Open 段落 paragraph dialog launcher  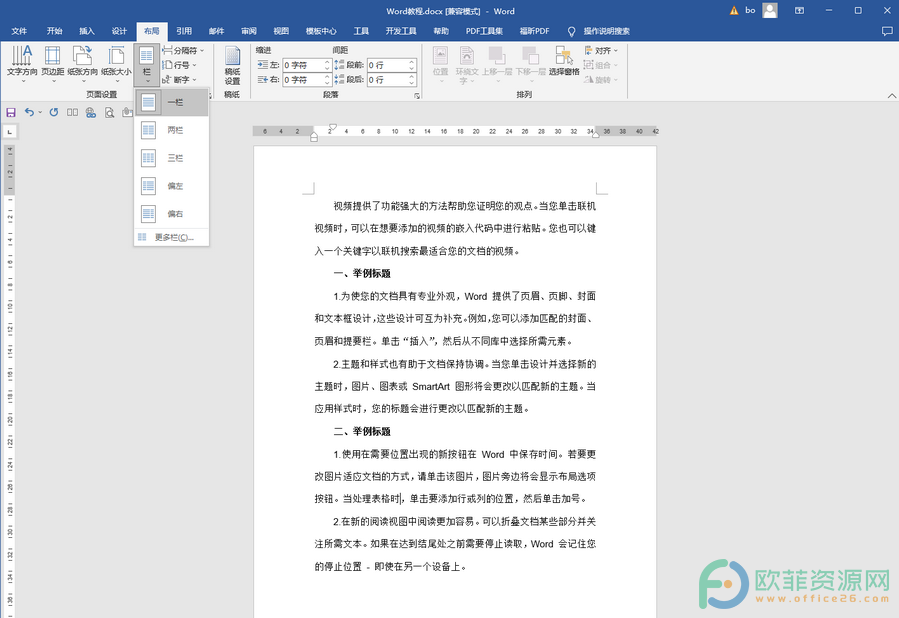click(x=417, y=96)
